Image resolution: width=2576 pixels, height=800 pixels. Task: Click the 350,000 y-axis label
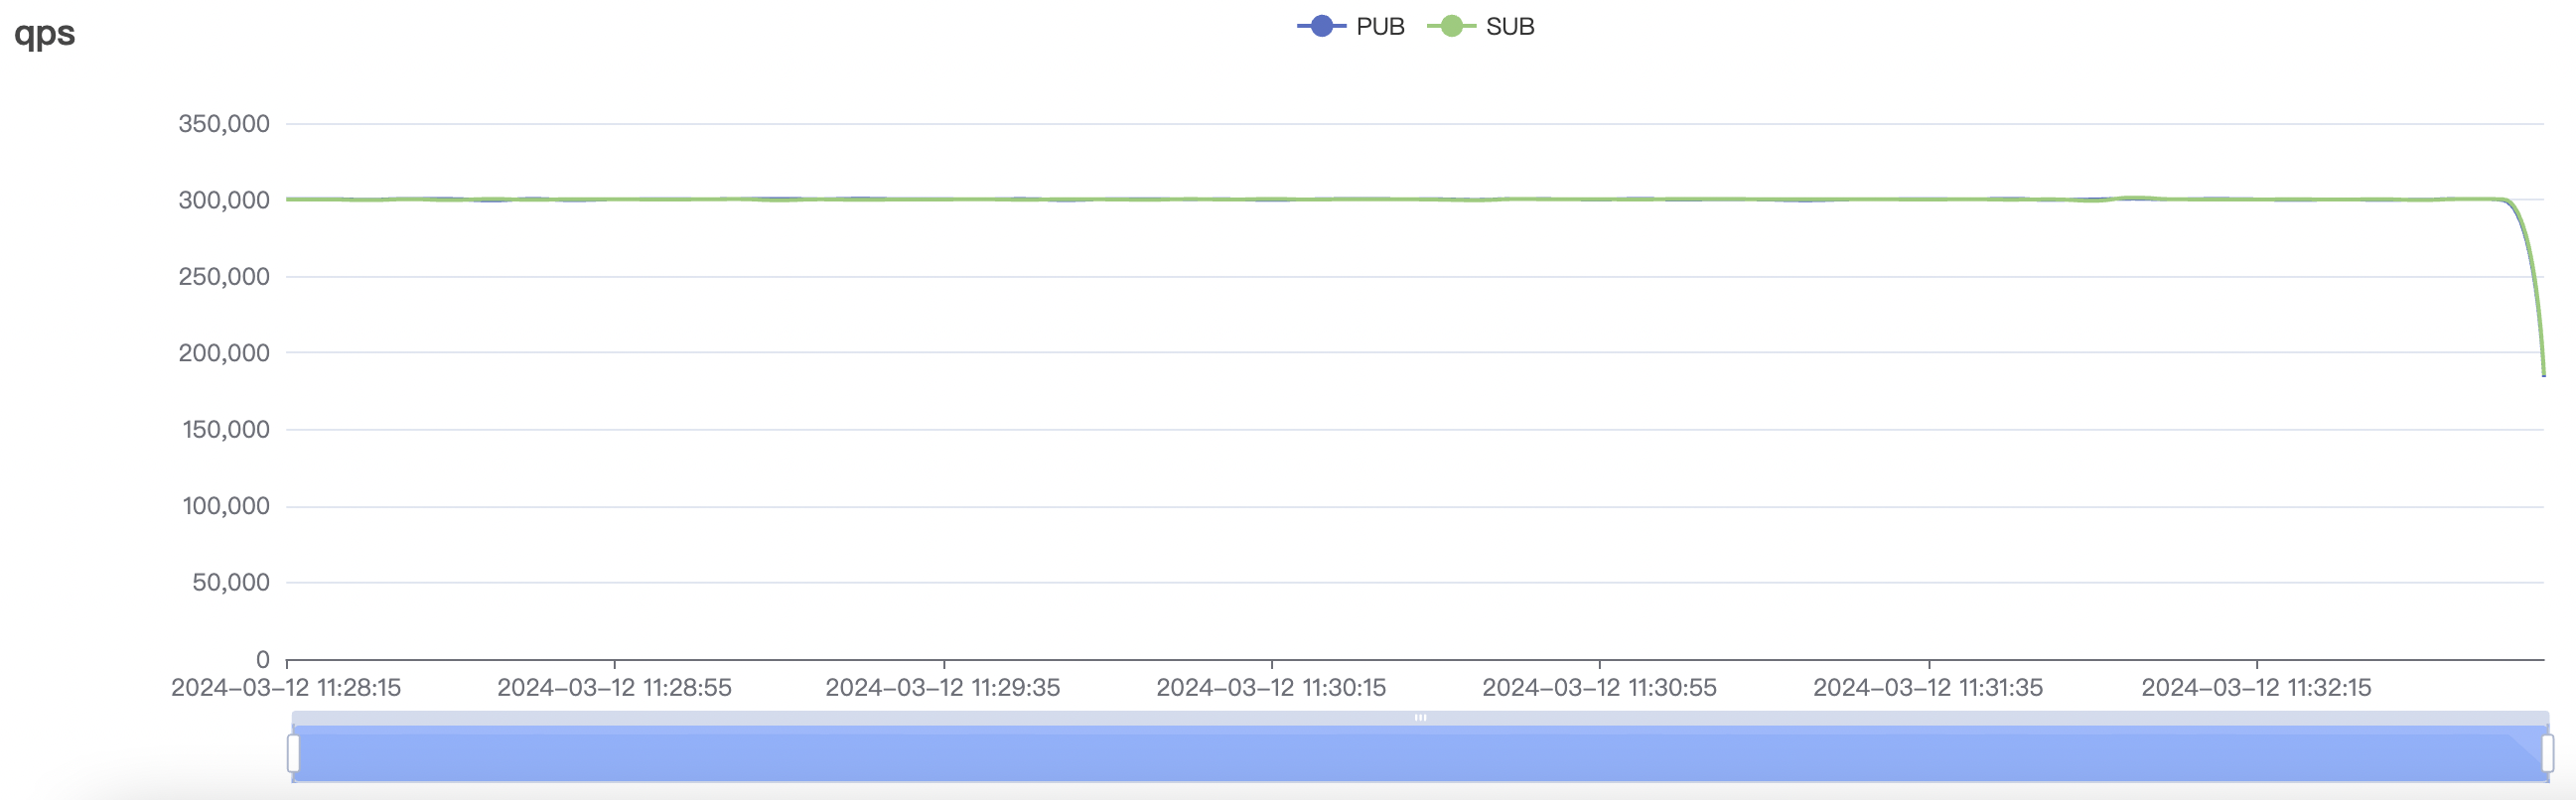click(224, 124)
